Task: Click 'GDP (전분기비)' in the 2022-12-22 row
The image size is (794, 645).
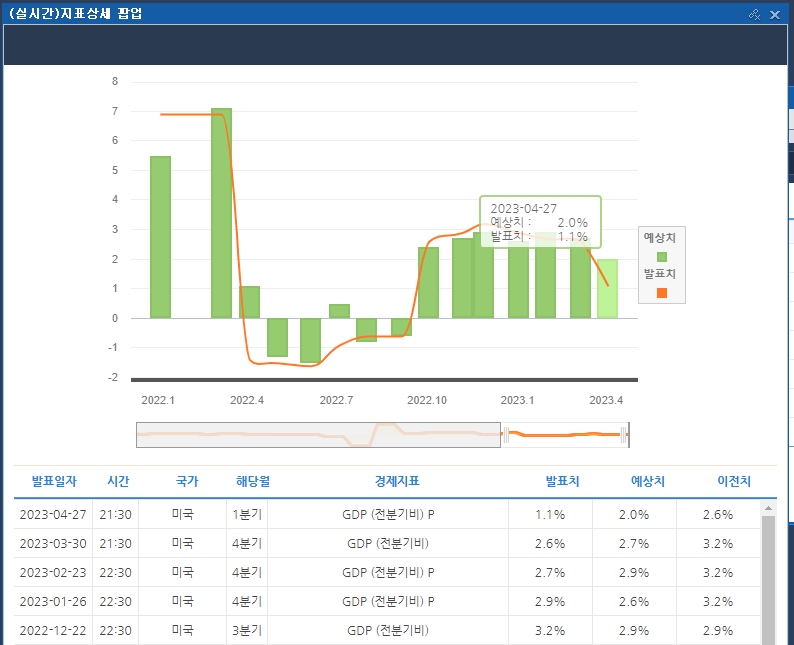Action: (388, 630)
